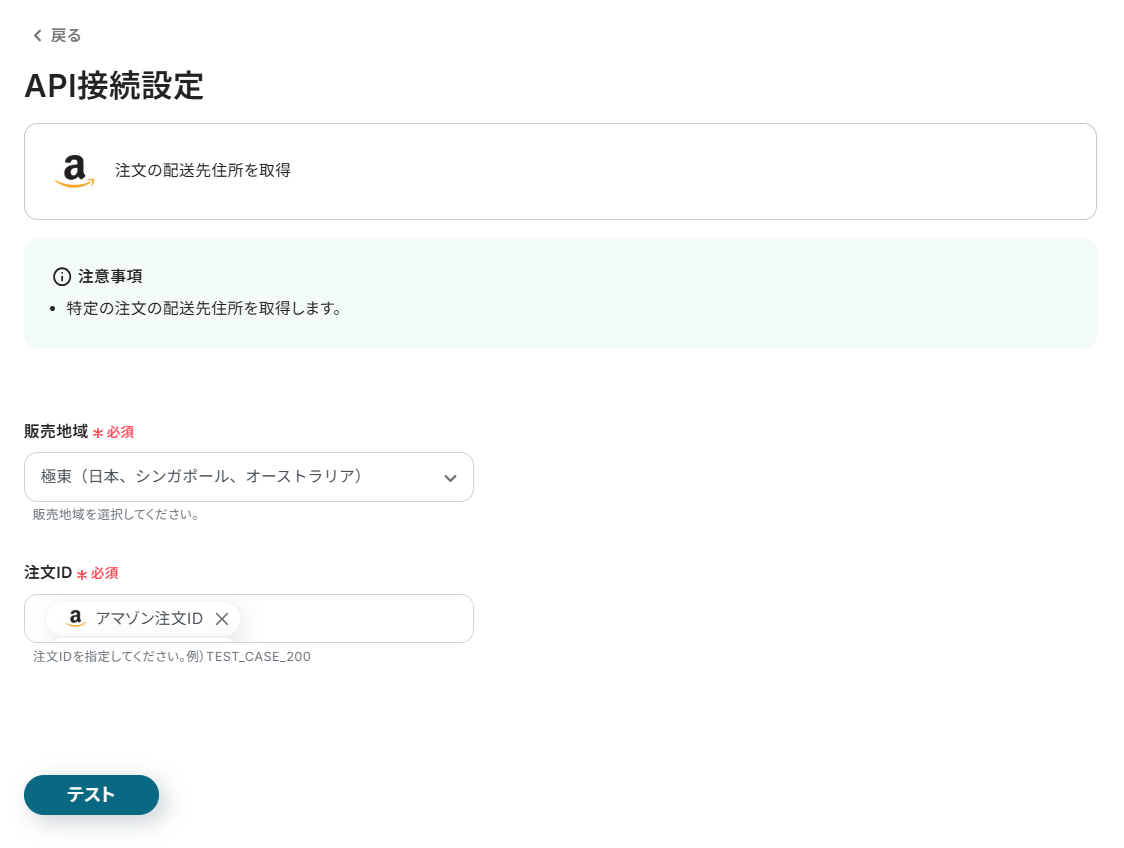The width and height of the screenshot is (1124, 848).
Task: Click the テスト button
Action: [x=91, y=795]
